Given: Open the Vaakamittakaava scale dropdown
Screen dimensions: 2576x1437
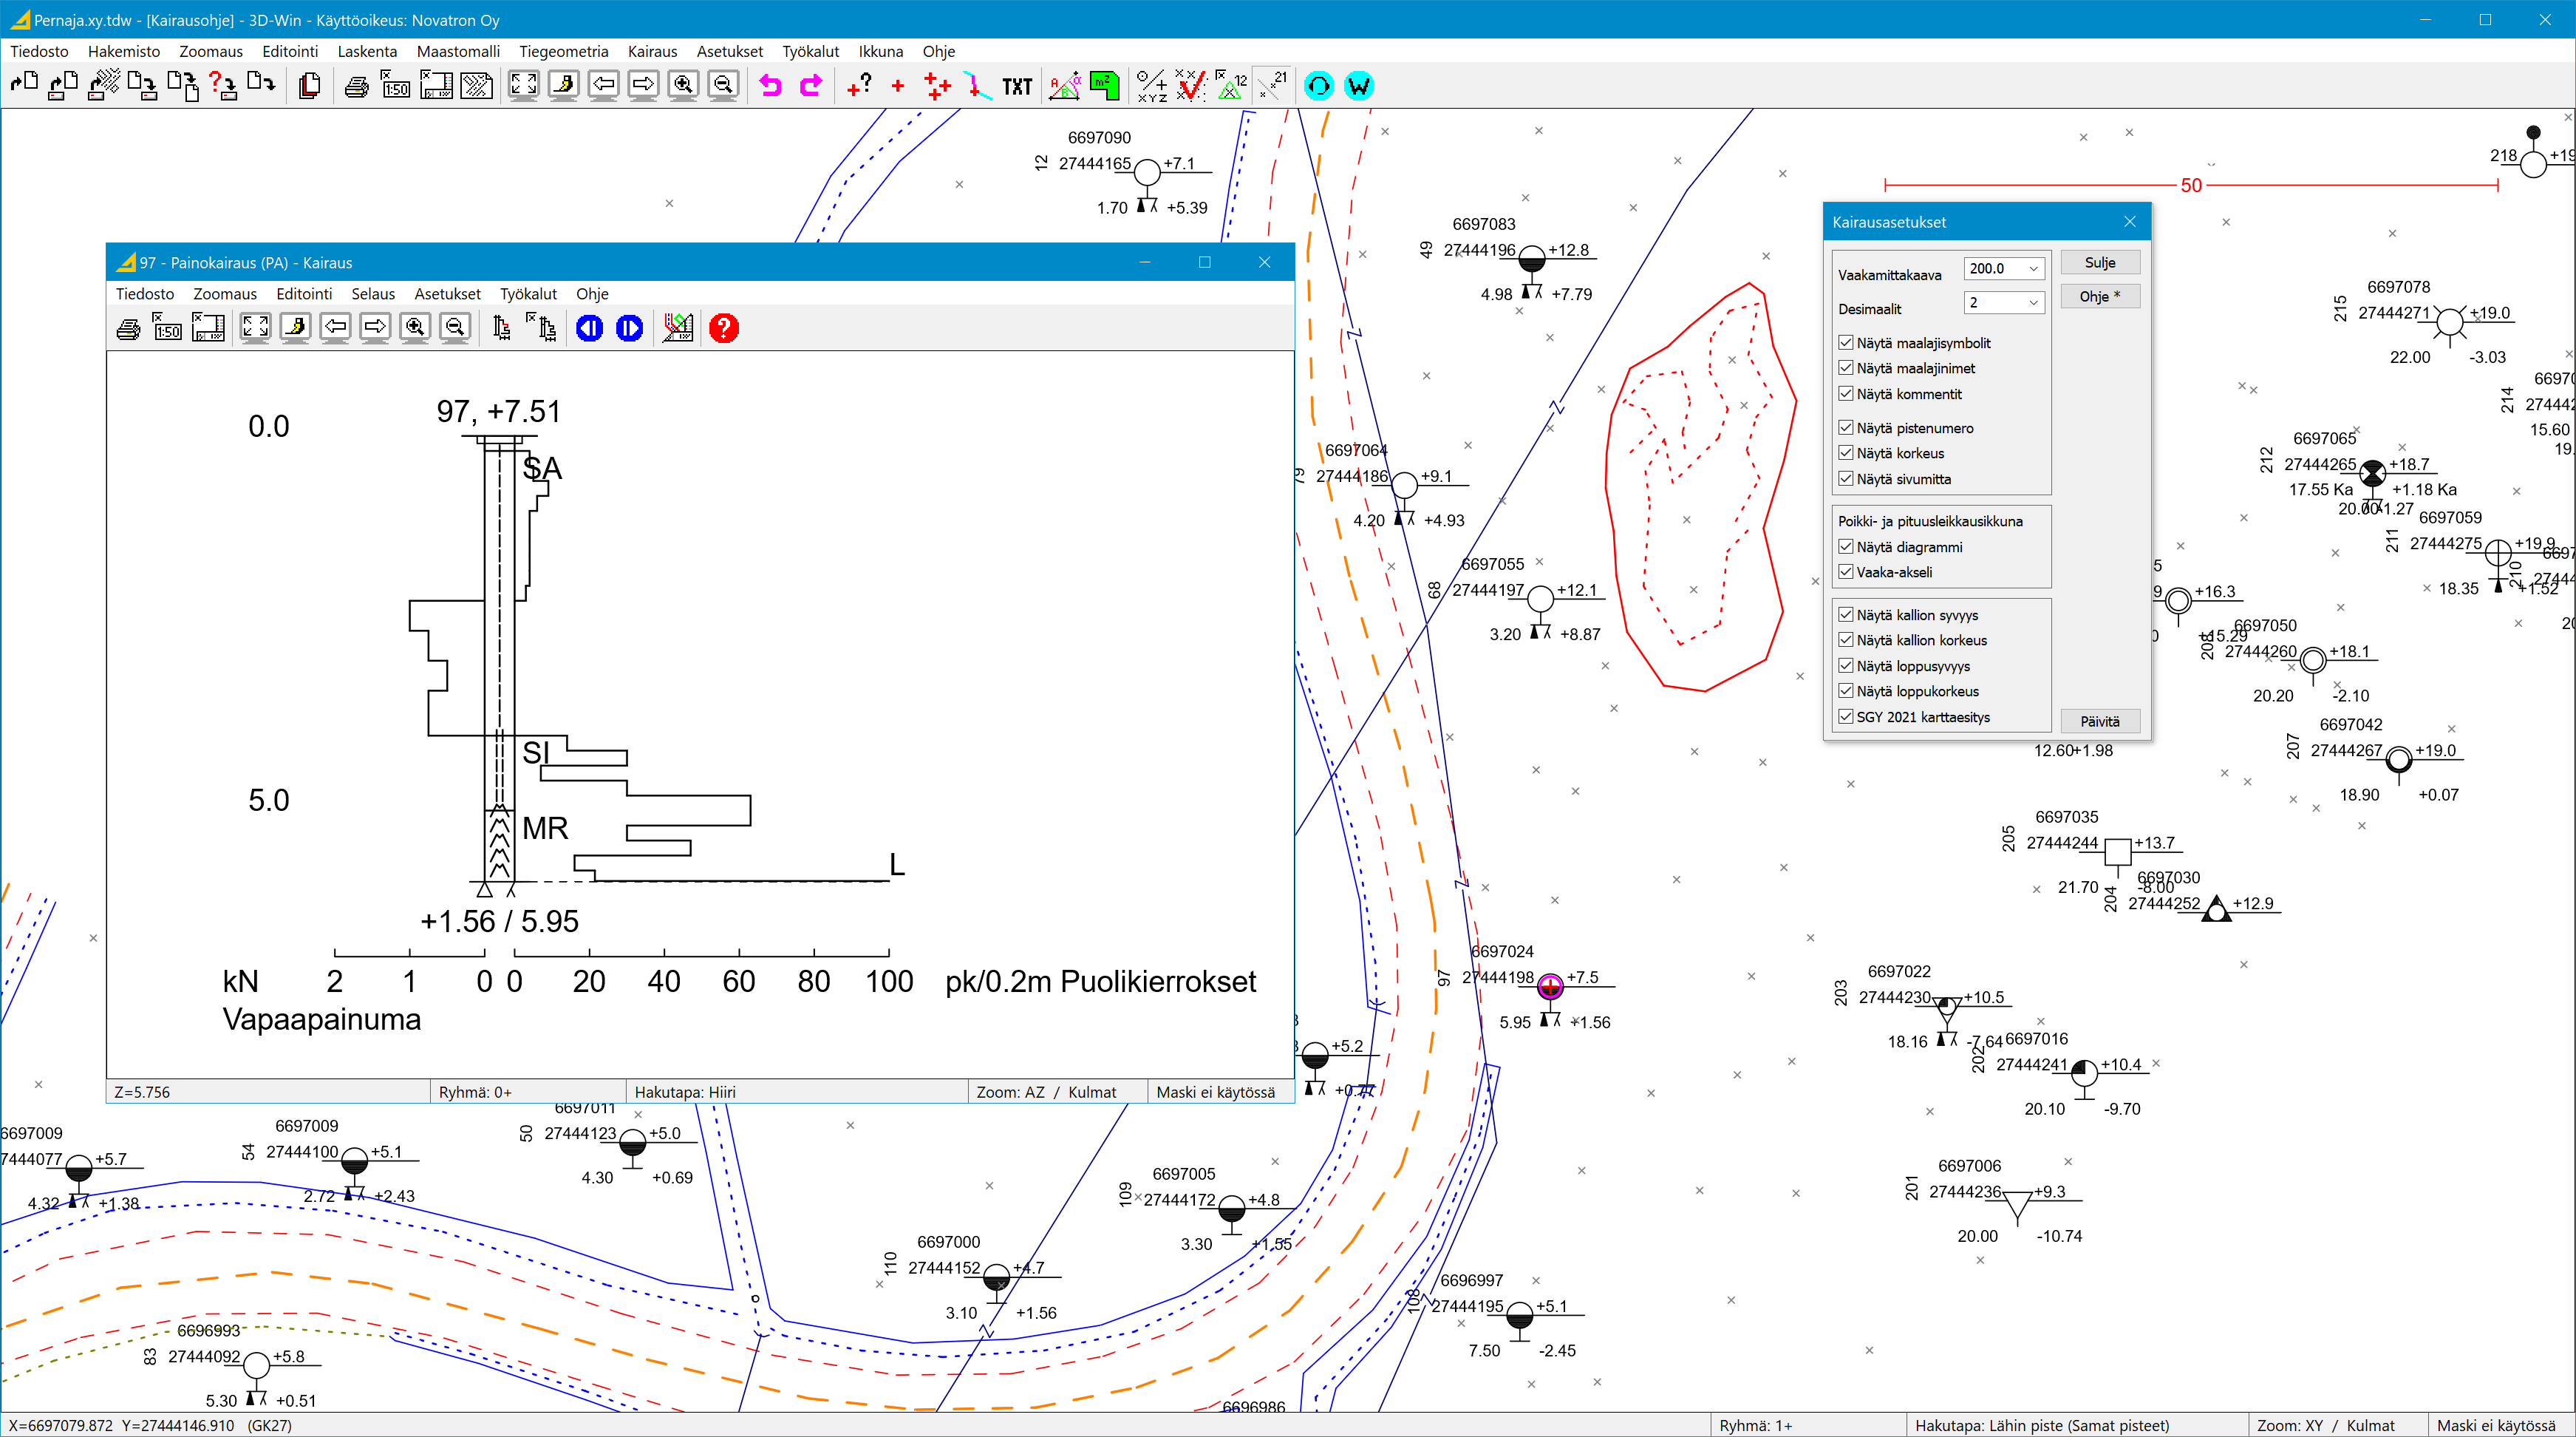Looking at the screenshot, I should pyautogui.click(x=2033, y=268).
